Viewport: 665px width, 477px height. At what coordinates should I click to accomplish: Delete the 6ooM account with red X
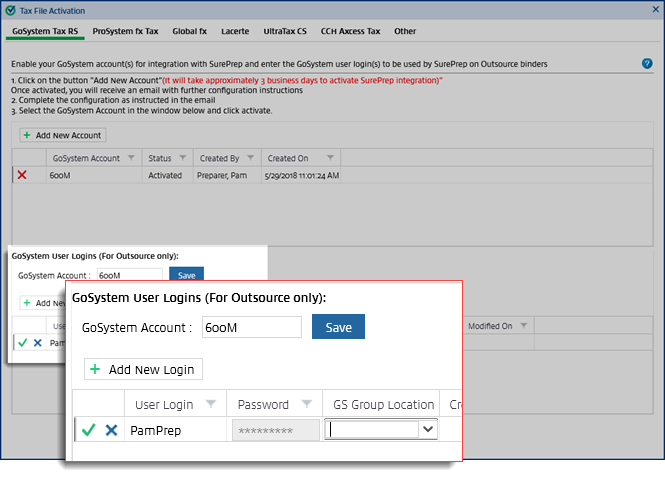22,175
